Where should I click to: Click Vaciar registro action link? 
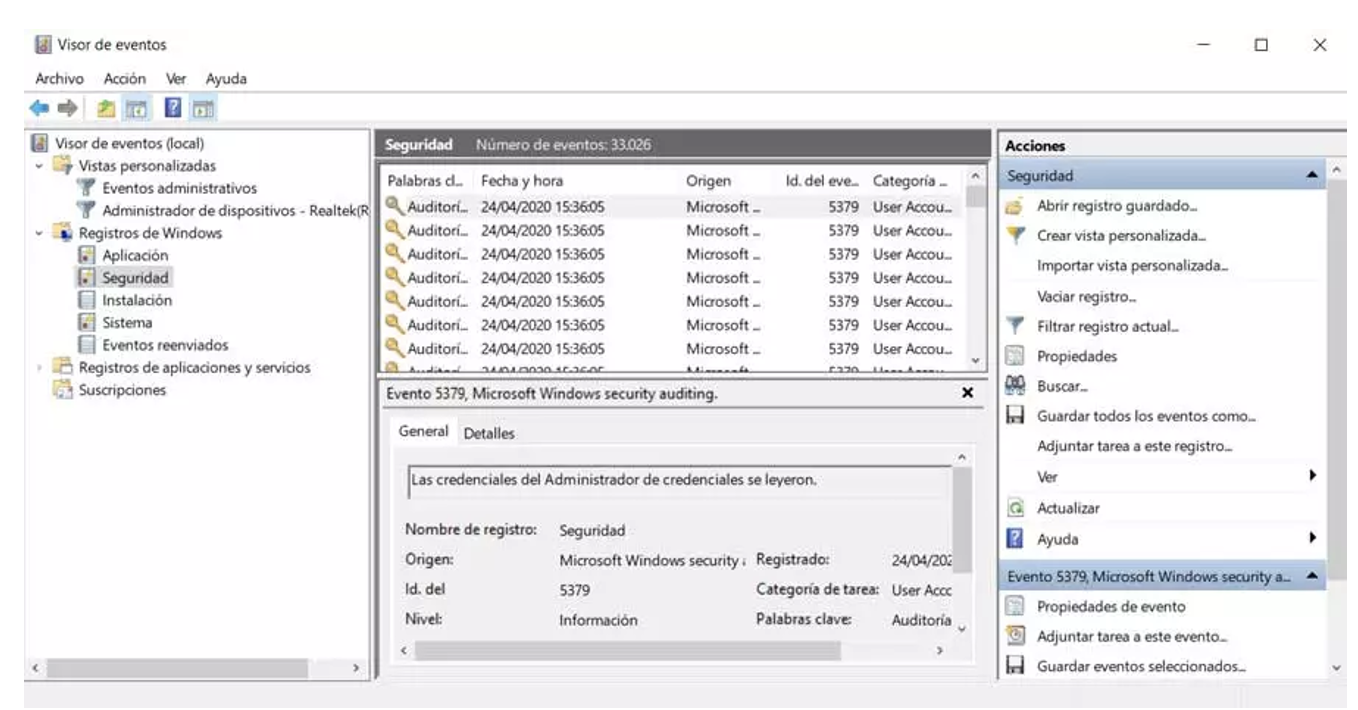tap(1086, 297)
